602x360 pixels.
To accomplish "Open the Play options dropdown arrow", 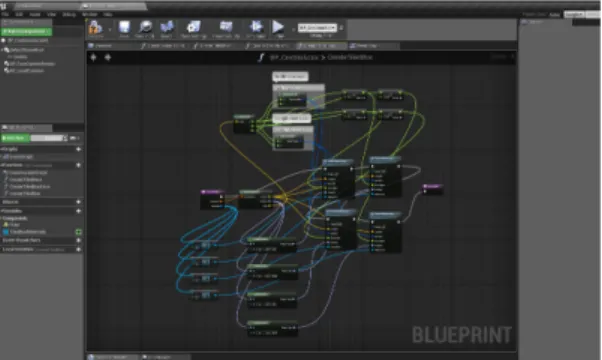I will [293, 29].
